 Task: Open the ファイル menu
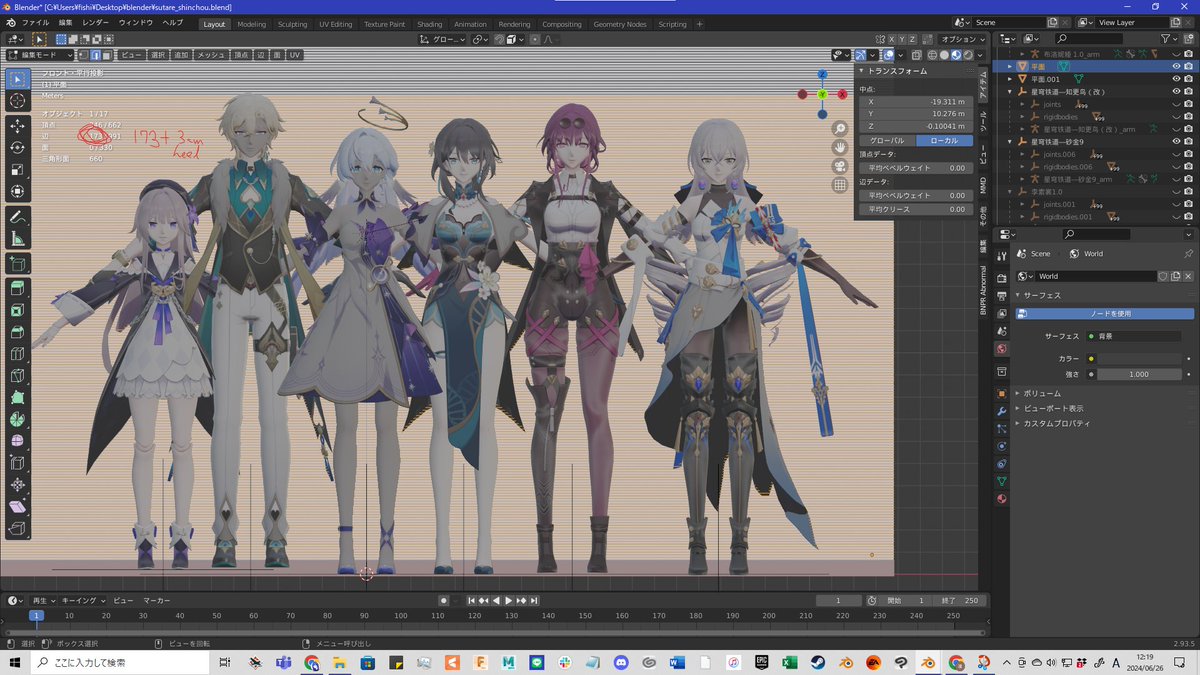point(35,22)
